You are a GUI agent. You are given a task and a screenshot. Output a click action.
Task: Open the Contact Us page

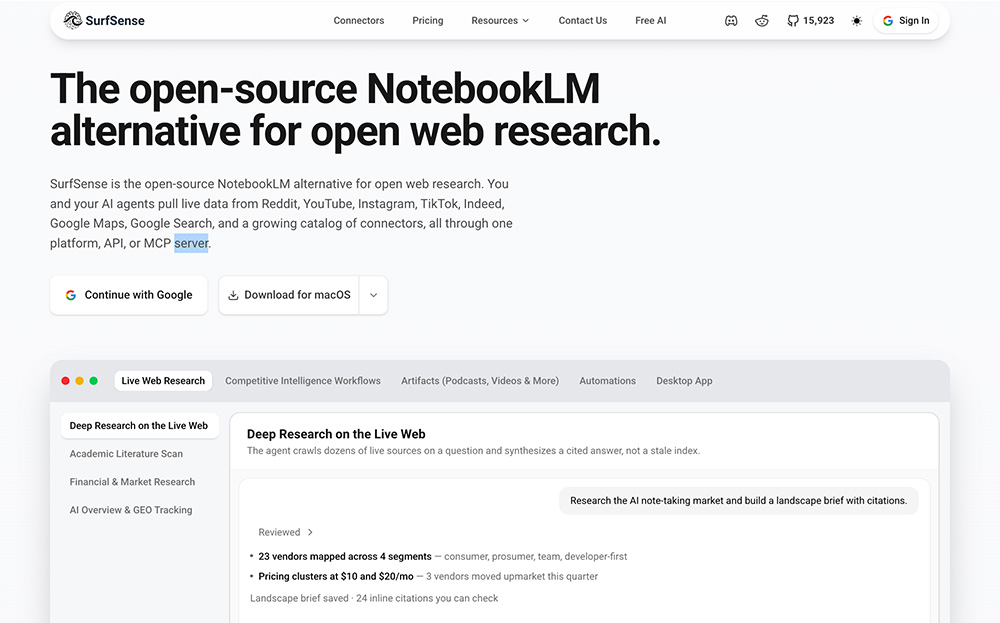tap(582, 20)
